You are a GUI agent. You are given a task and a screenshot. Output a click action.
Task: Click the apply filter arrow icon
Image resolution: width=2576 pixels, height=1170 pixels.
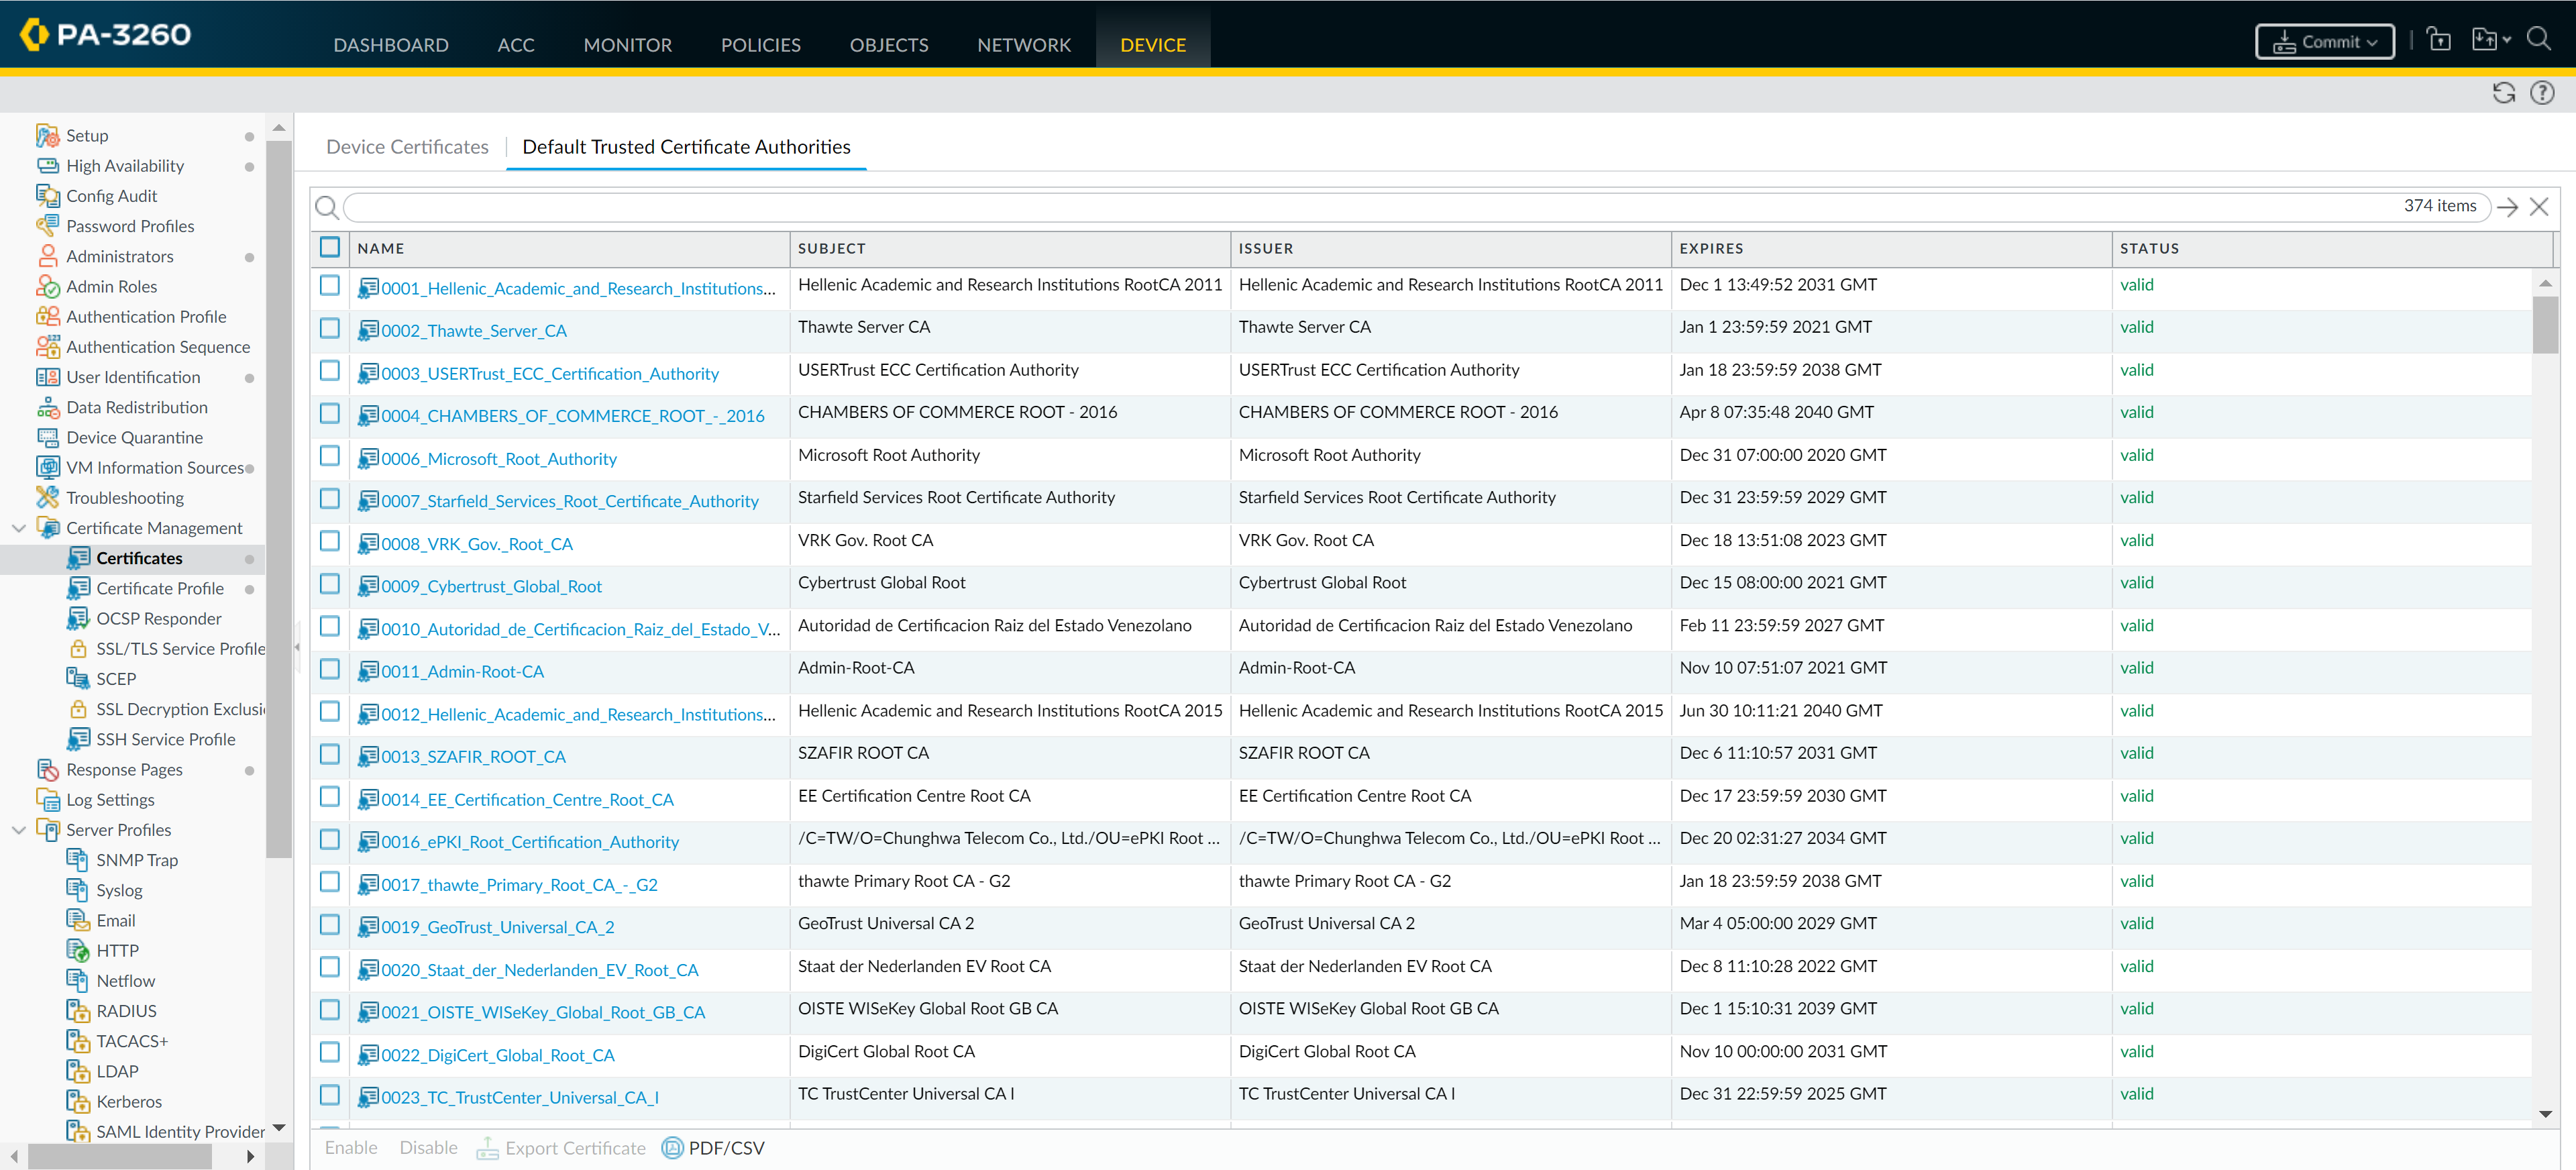(x=2507, y=207)
